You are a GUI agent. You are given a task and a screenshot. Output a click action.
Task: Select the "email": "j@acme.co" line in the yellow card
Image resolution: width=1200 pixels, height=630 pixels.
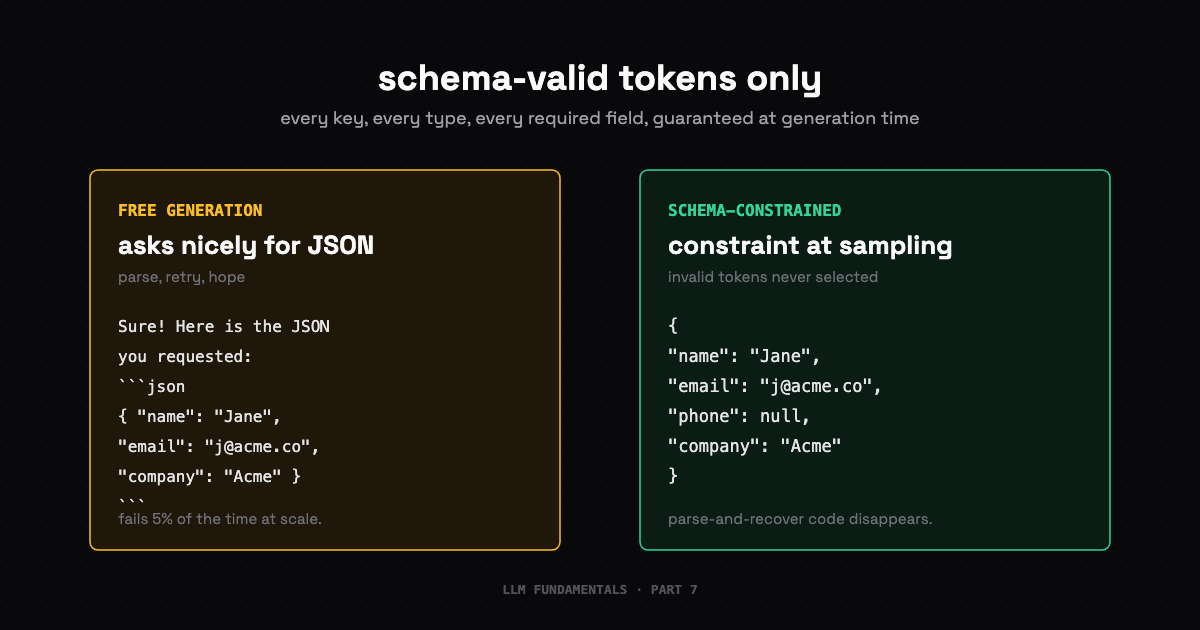(218, 446)
